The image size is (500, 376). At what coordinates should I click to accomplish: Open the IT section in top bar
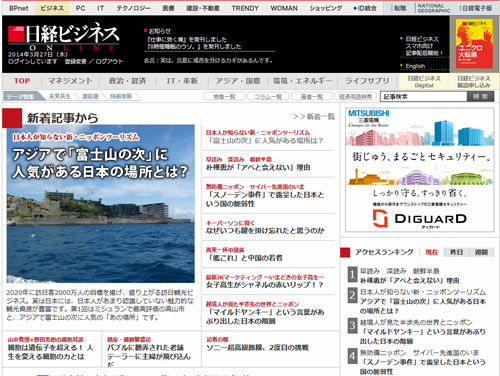[100, 8]
